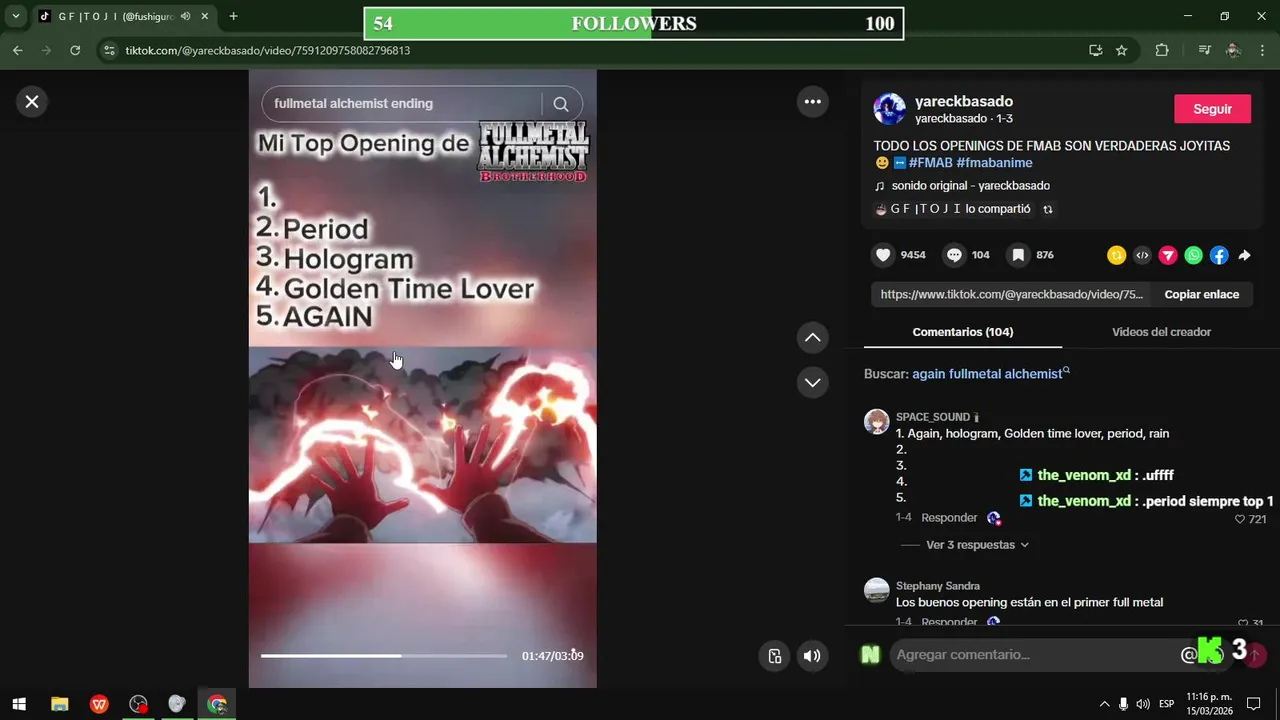Follow yareckbasado with the Seguir button
Viewport: 1280px width, 720px height.
pyautogui.click(x=1212, y=109)
